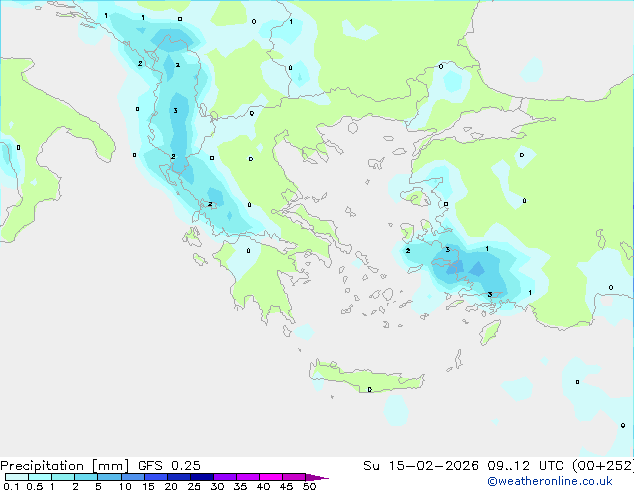Click the 20–25 mm legend swatch

point(178,477)
